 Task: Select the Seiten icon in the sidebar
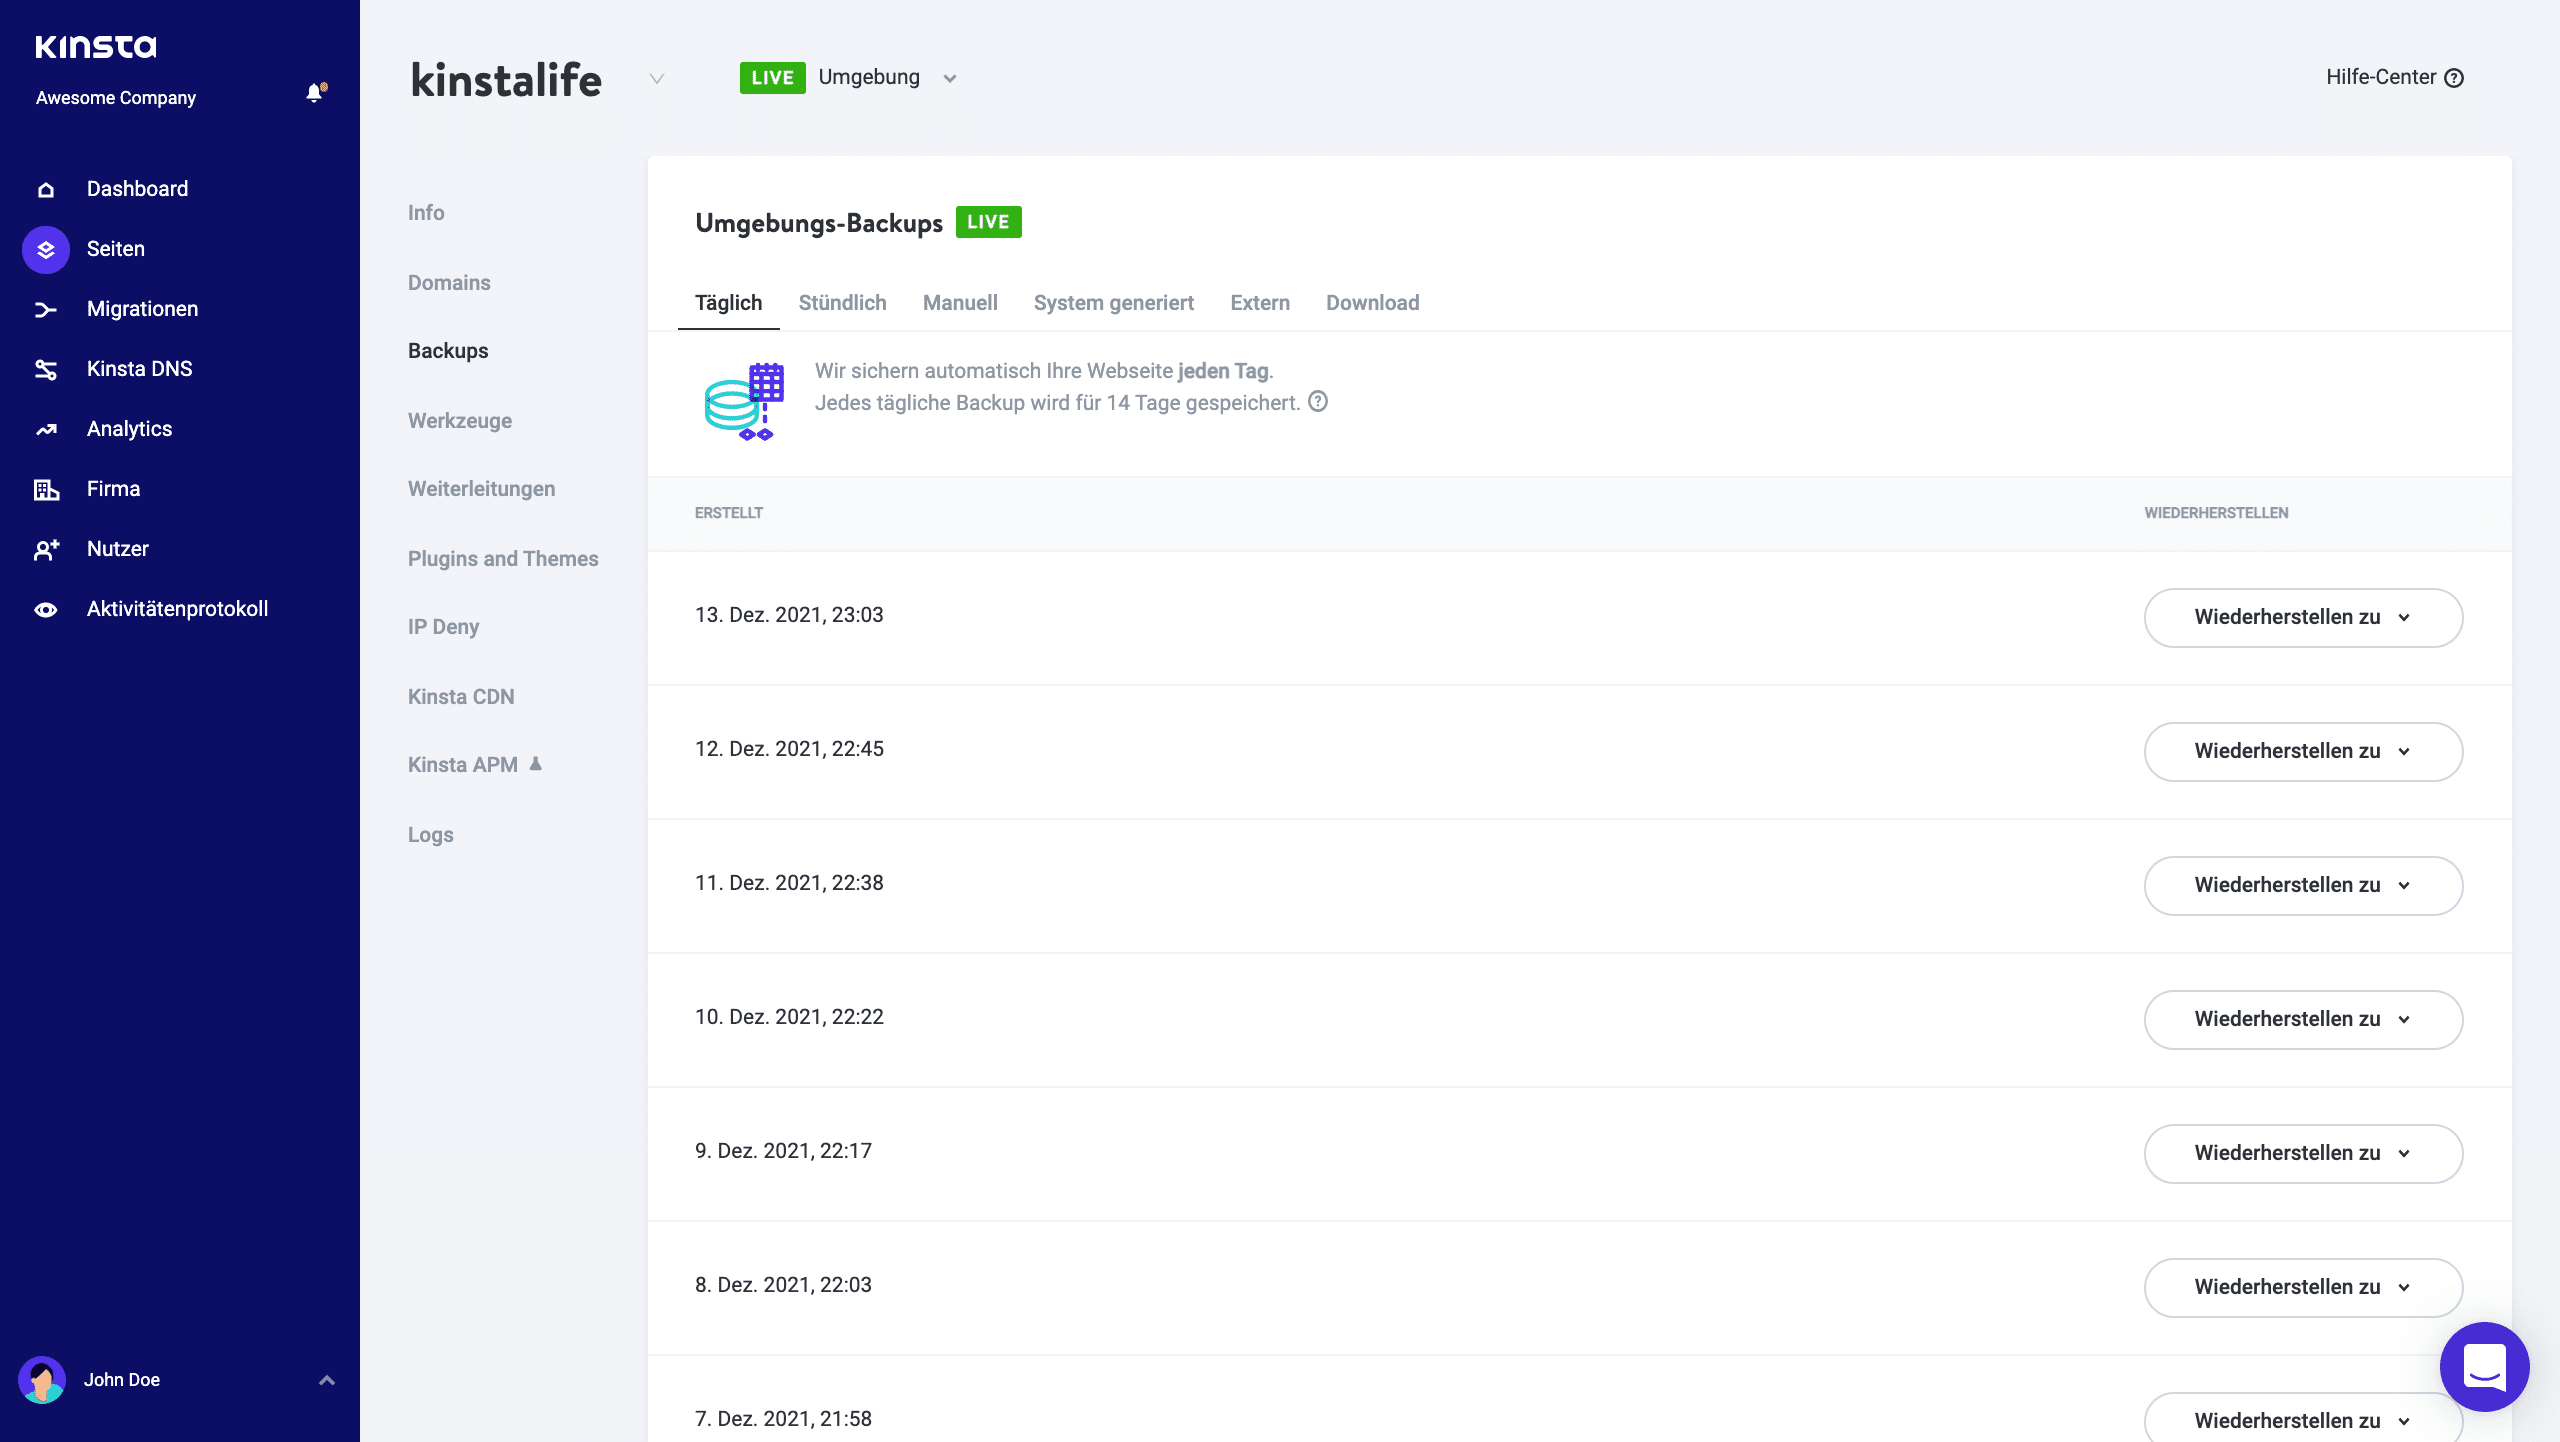(45, 248)
